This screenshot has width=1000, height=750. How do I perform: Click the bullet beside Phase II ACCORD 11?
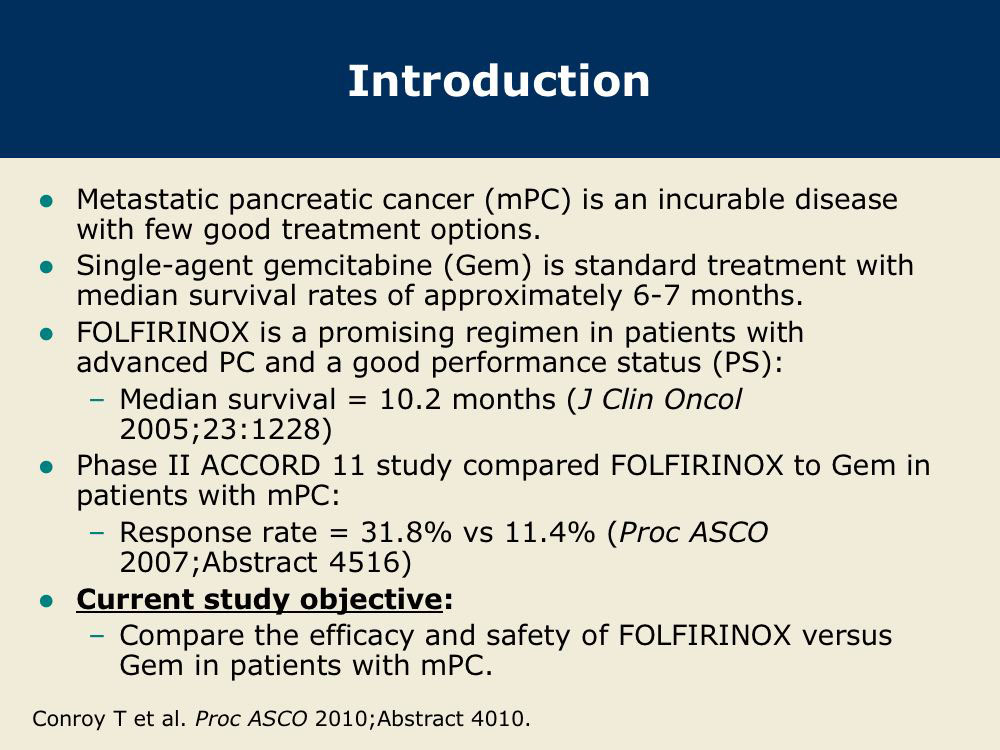pyautogui.click(x=47, y=467)
